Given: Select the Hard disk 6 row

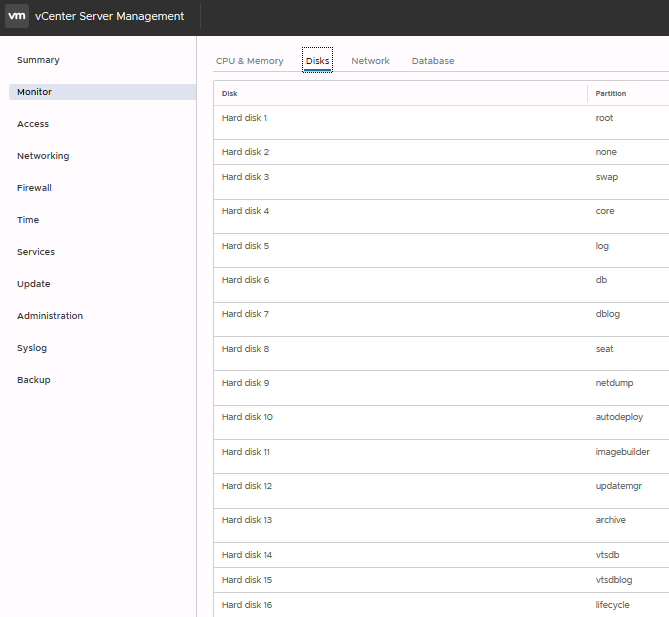Looking at the screenshot, I should click(x=441, y=285).
